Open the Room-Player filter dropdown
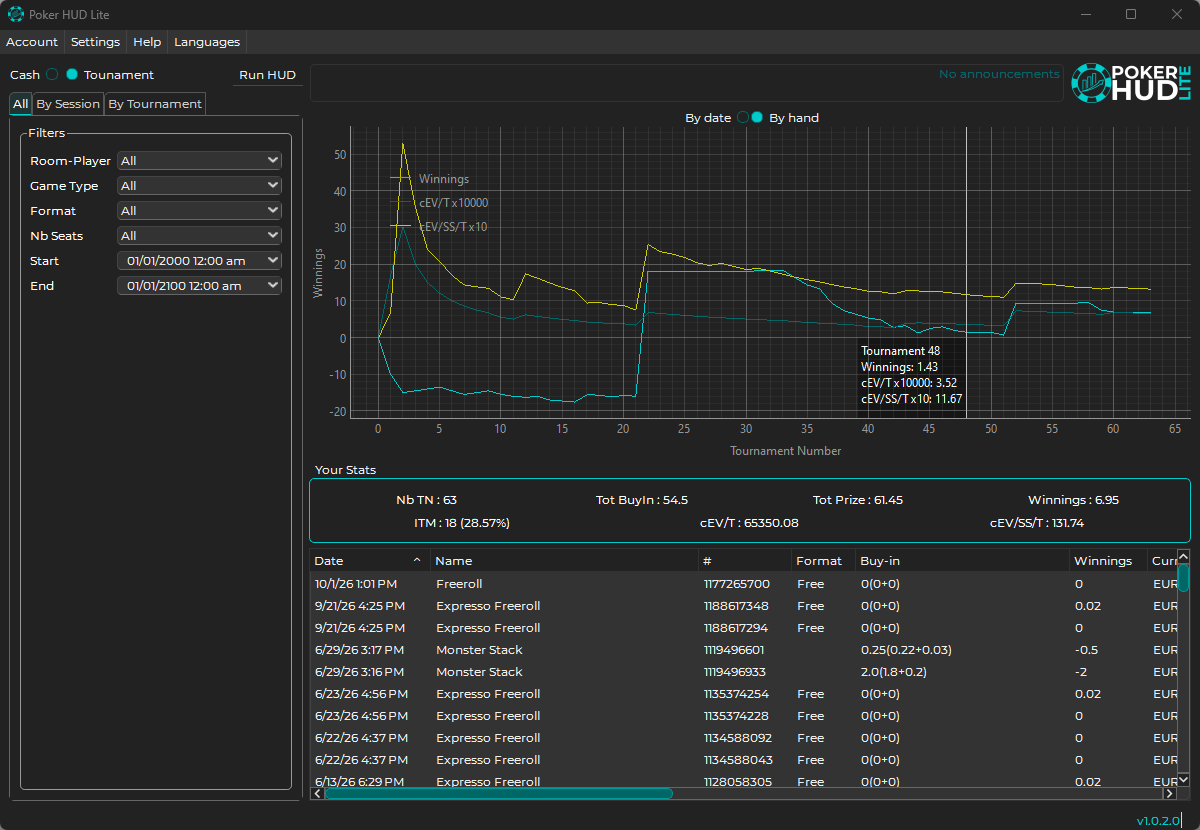The width and height of the screenshot is (1200, 830). [199, 161]
